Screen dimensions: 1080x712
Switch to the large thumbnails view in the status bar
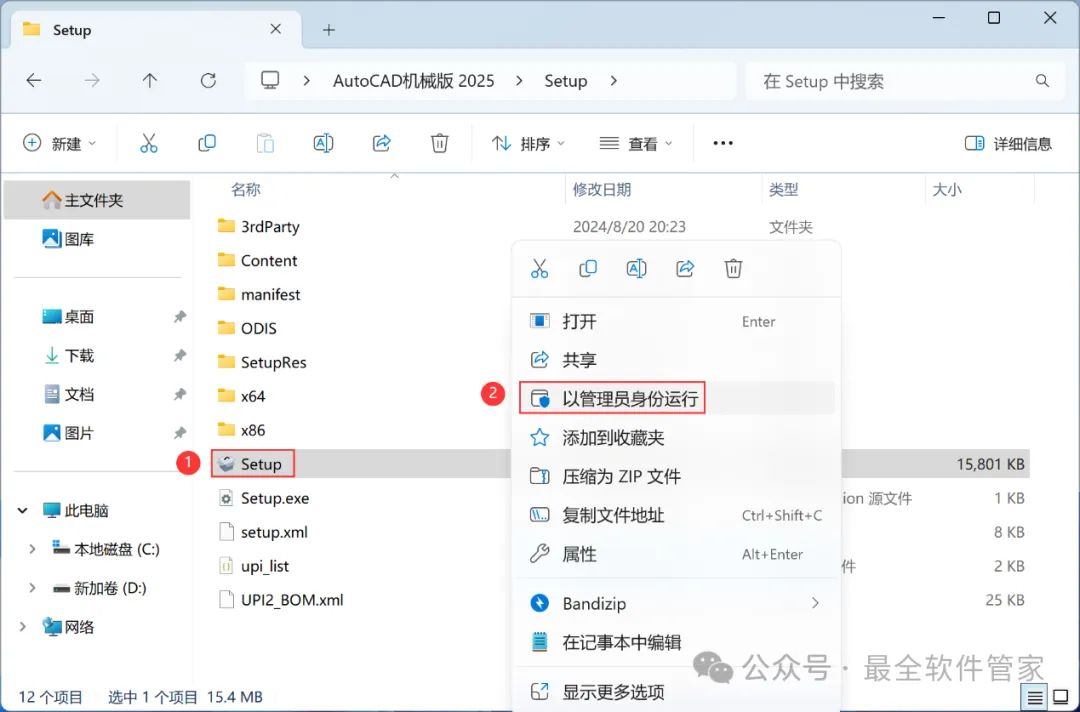[1061, 698]
